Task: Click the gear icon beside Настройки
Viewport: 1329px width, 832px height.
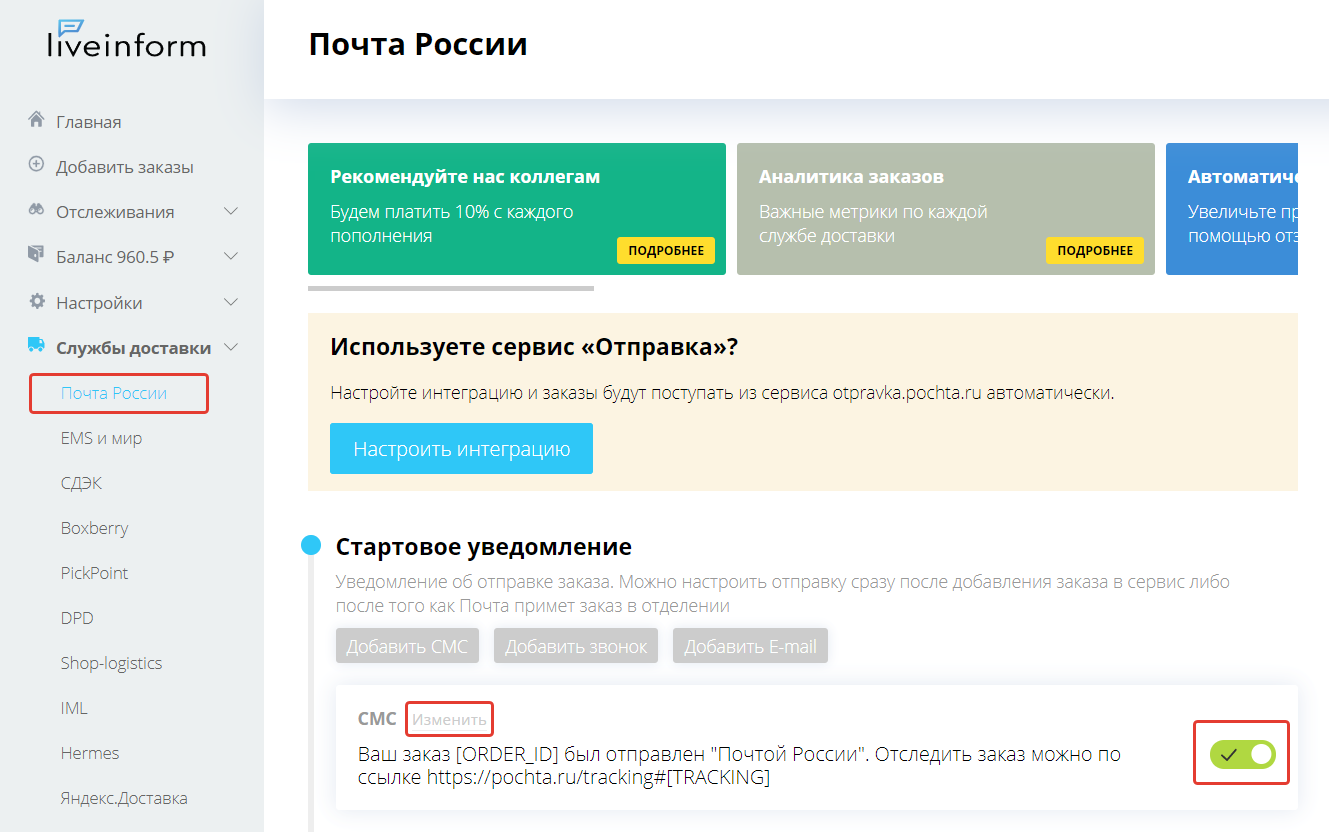Action: 37,301
